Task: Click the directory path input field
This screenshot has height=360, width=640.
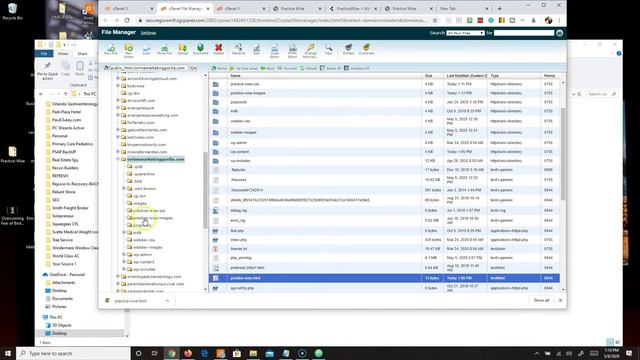Action: 148,68
